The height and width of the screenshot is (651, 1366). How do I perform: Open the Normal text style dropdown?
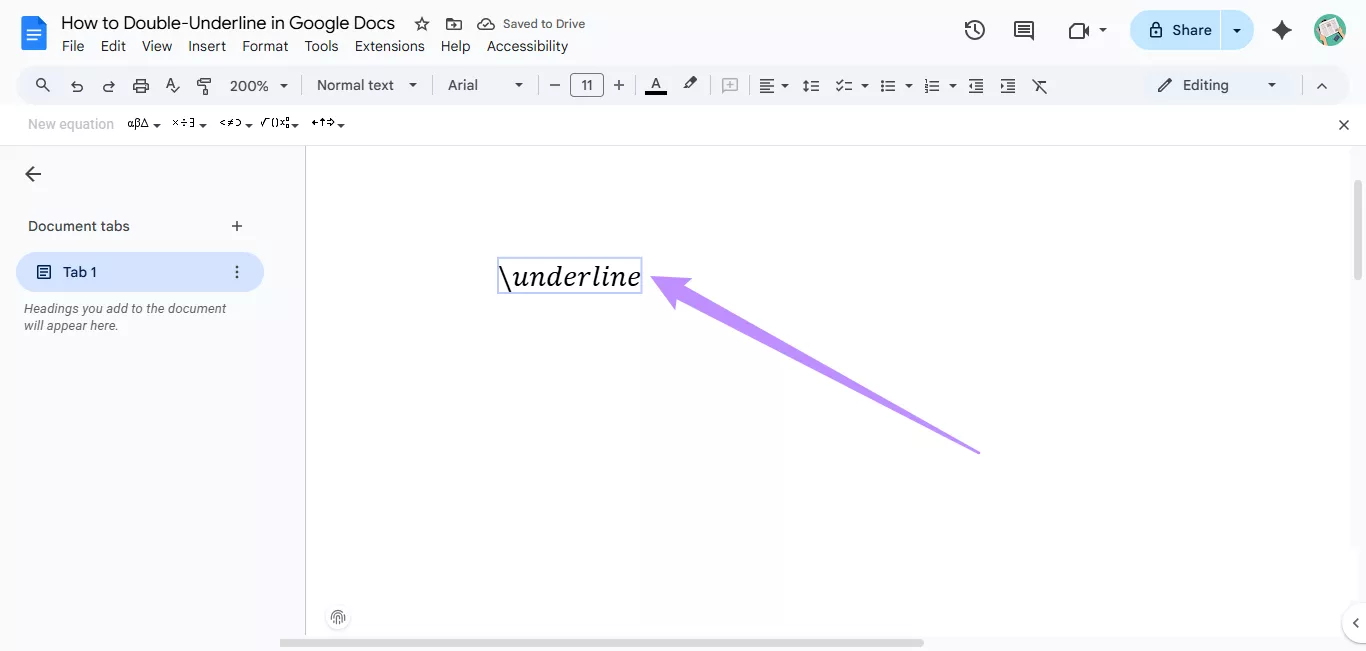click(365, 85)
